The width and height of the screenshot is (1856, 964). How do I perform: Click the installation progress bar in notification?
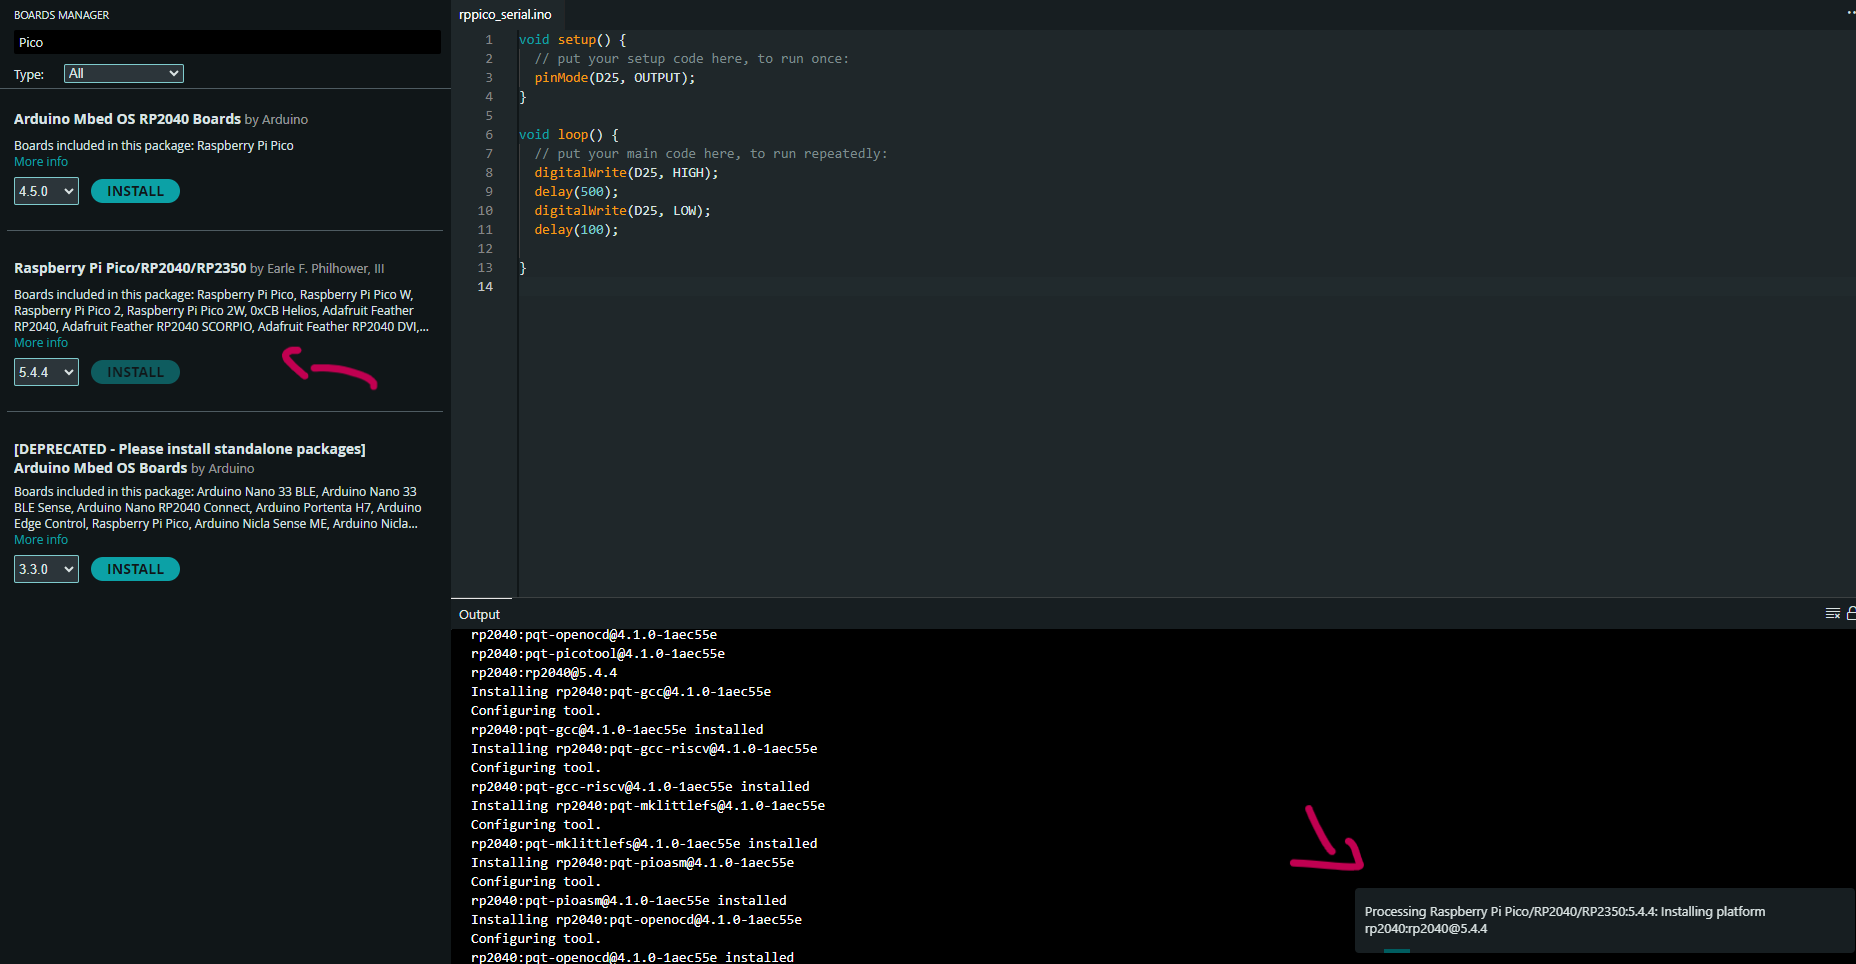coord(1397,950)
